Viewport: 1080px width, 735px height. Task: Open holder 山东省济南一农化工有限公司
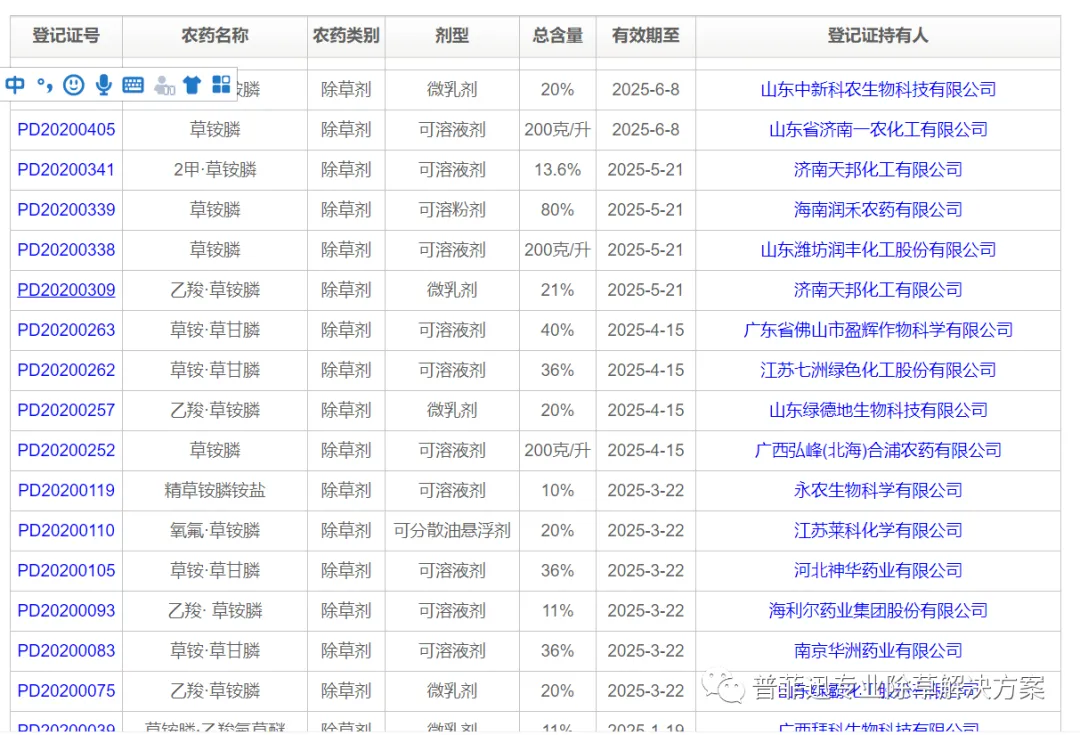click(878, 130)
